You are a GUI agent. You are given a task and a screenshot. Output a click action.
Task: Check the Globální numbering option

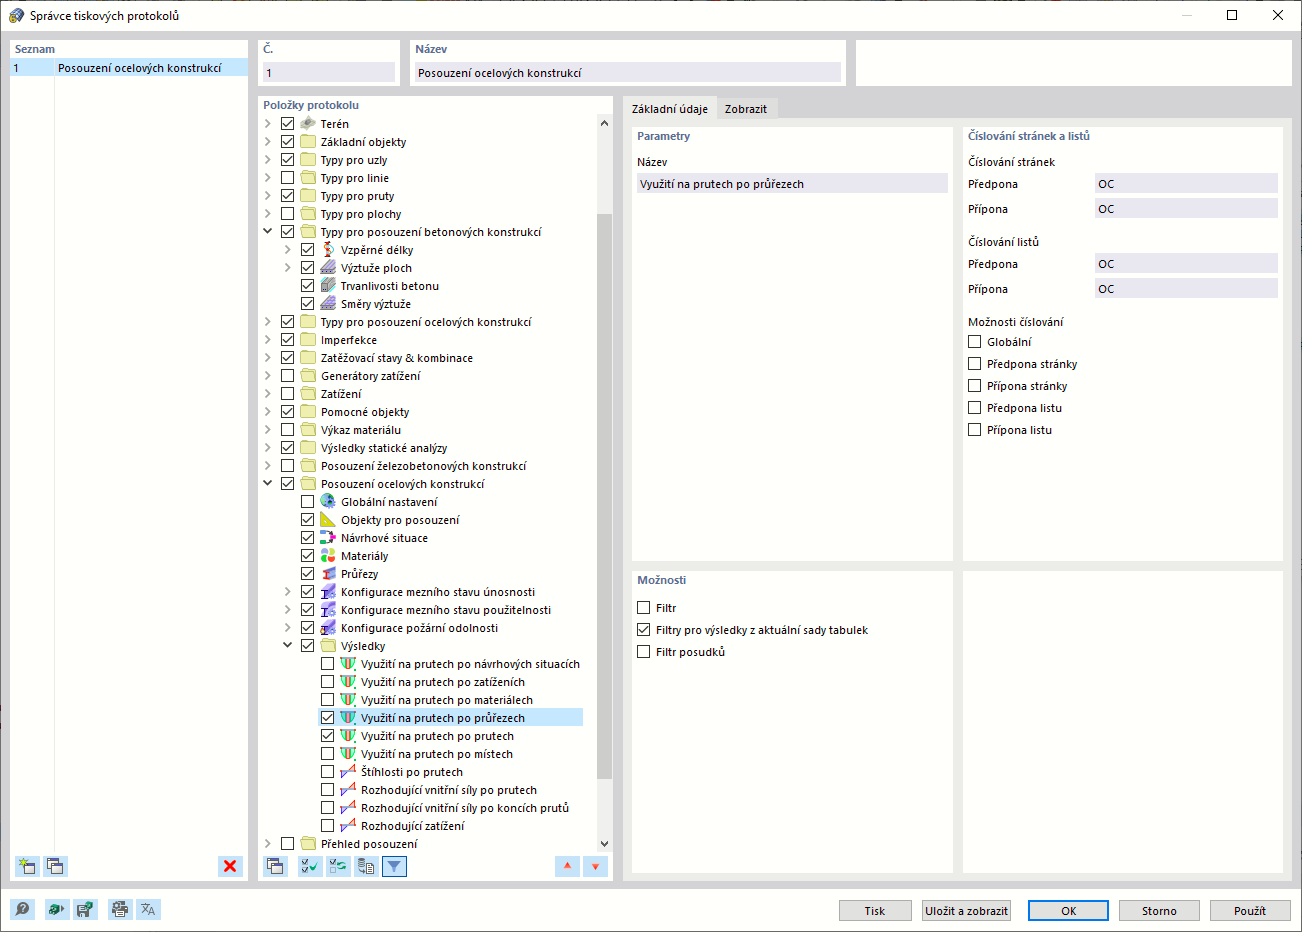coord(975,342)
